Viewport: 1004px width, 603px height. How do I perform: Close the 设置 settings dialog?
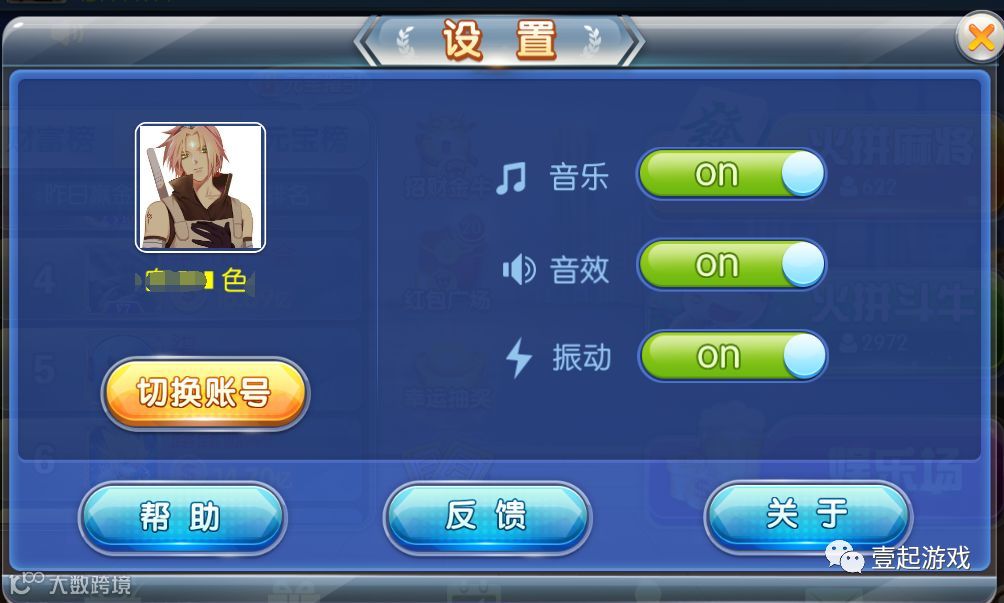pos(980,37)
